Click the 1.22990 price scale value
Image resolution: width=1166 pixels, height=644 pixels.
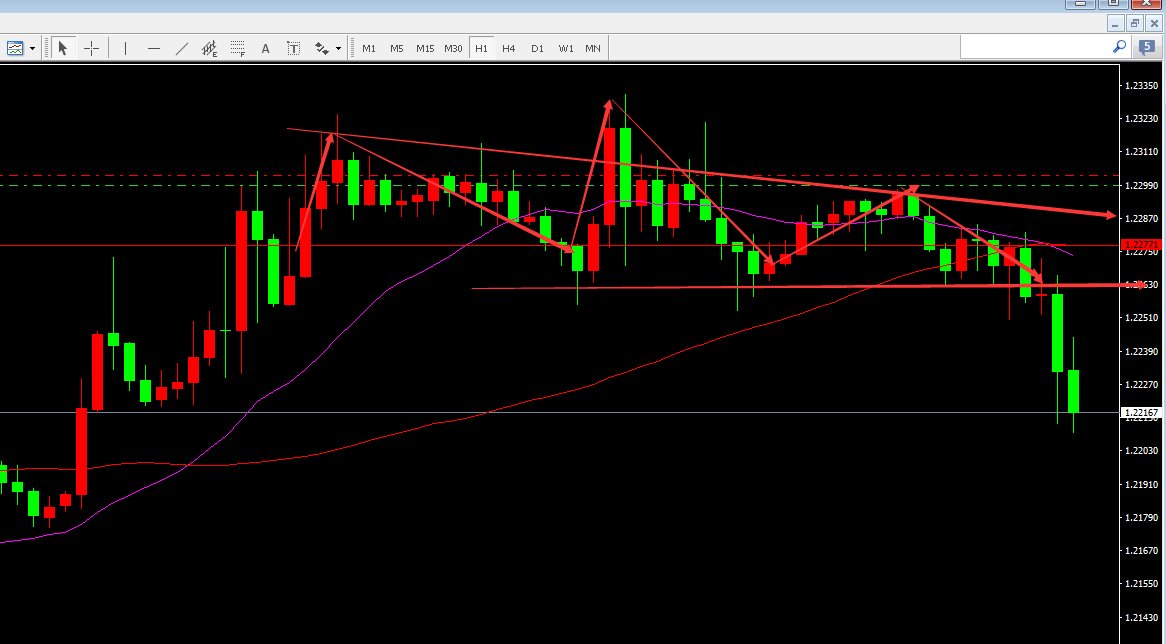pyautogui.click(x=1141, y=185)
